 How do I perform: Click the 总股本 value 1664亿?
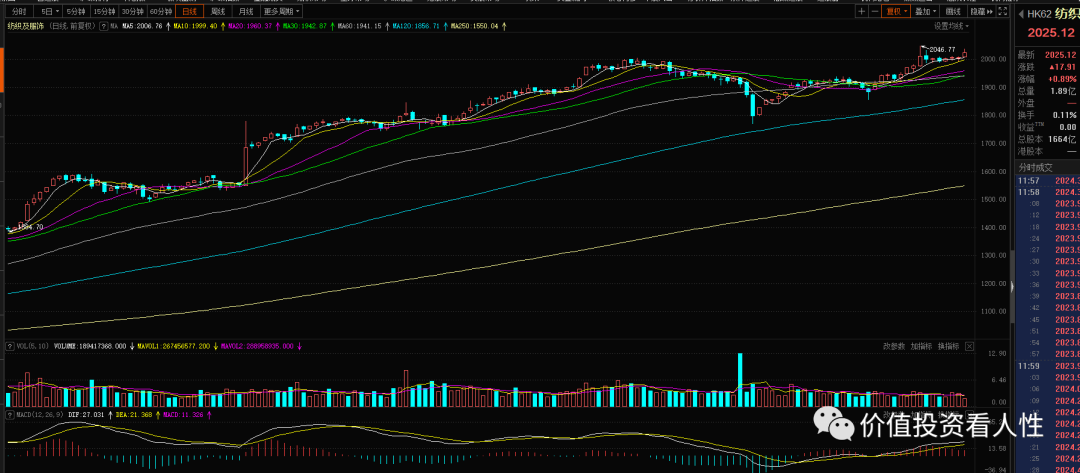click(x=1063, y=139)
